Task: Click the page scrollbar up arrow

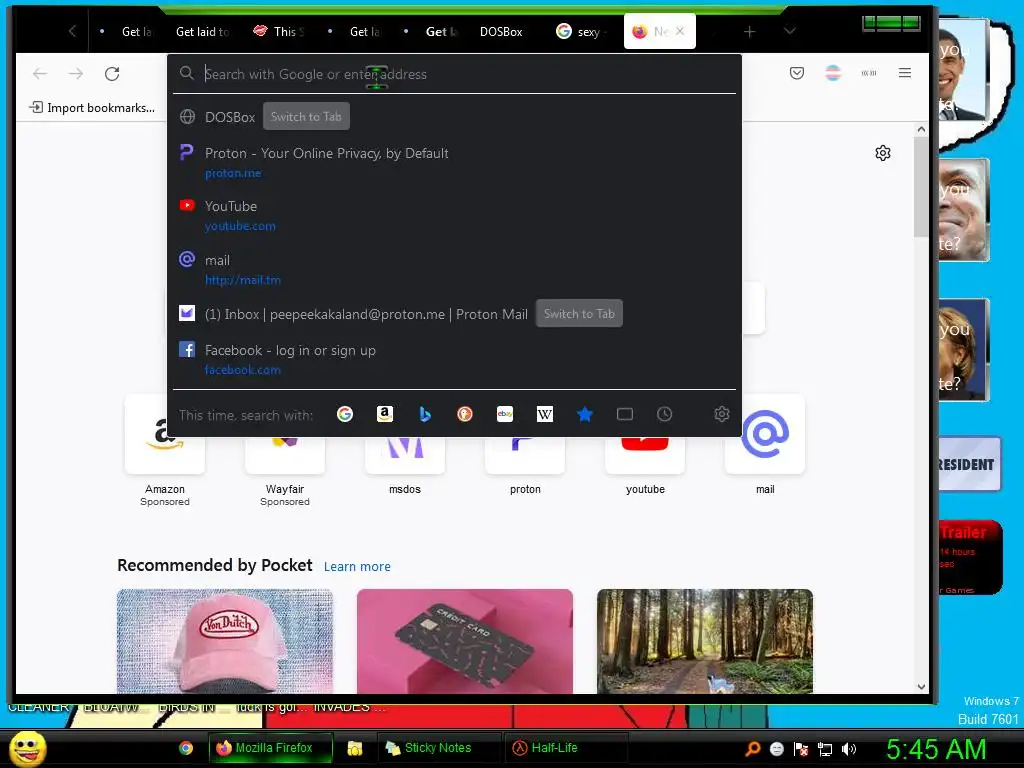Action: [x=921, y=129]
